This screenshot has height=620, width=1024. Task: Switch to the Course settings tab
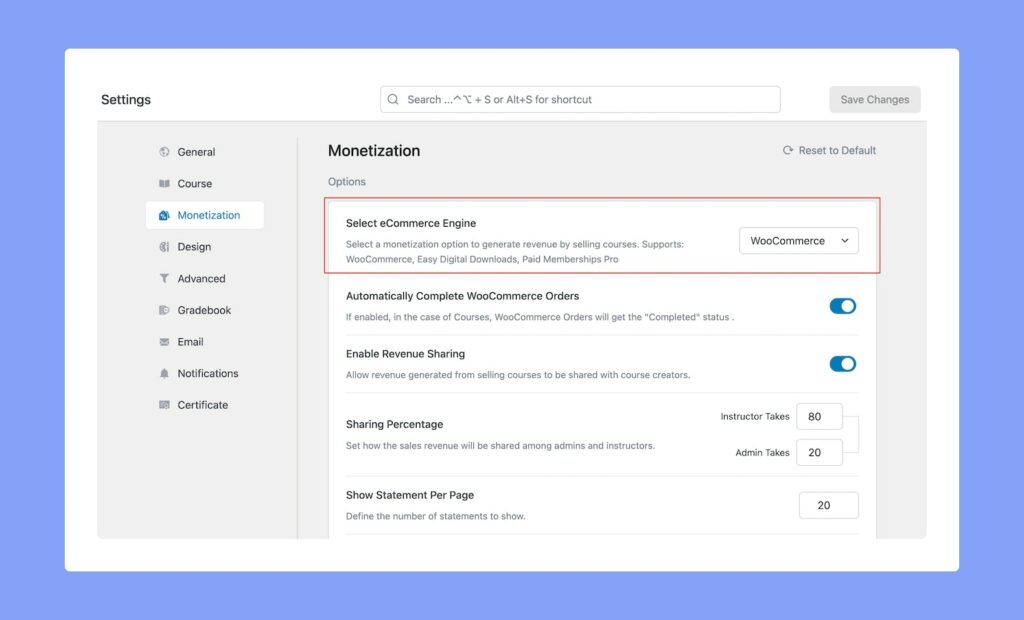pos(194,184)
